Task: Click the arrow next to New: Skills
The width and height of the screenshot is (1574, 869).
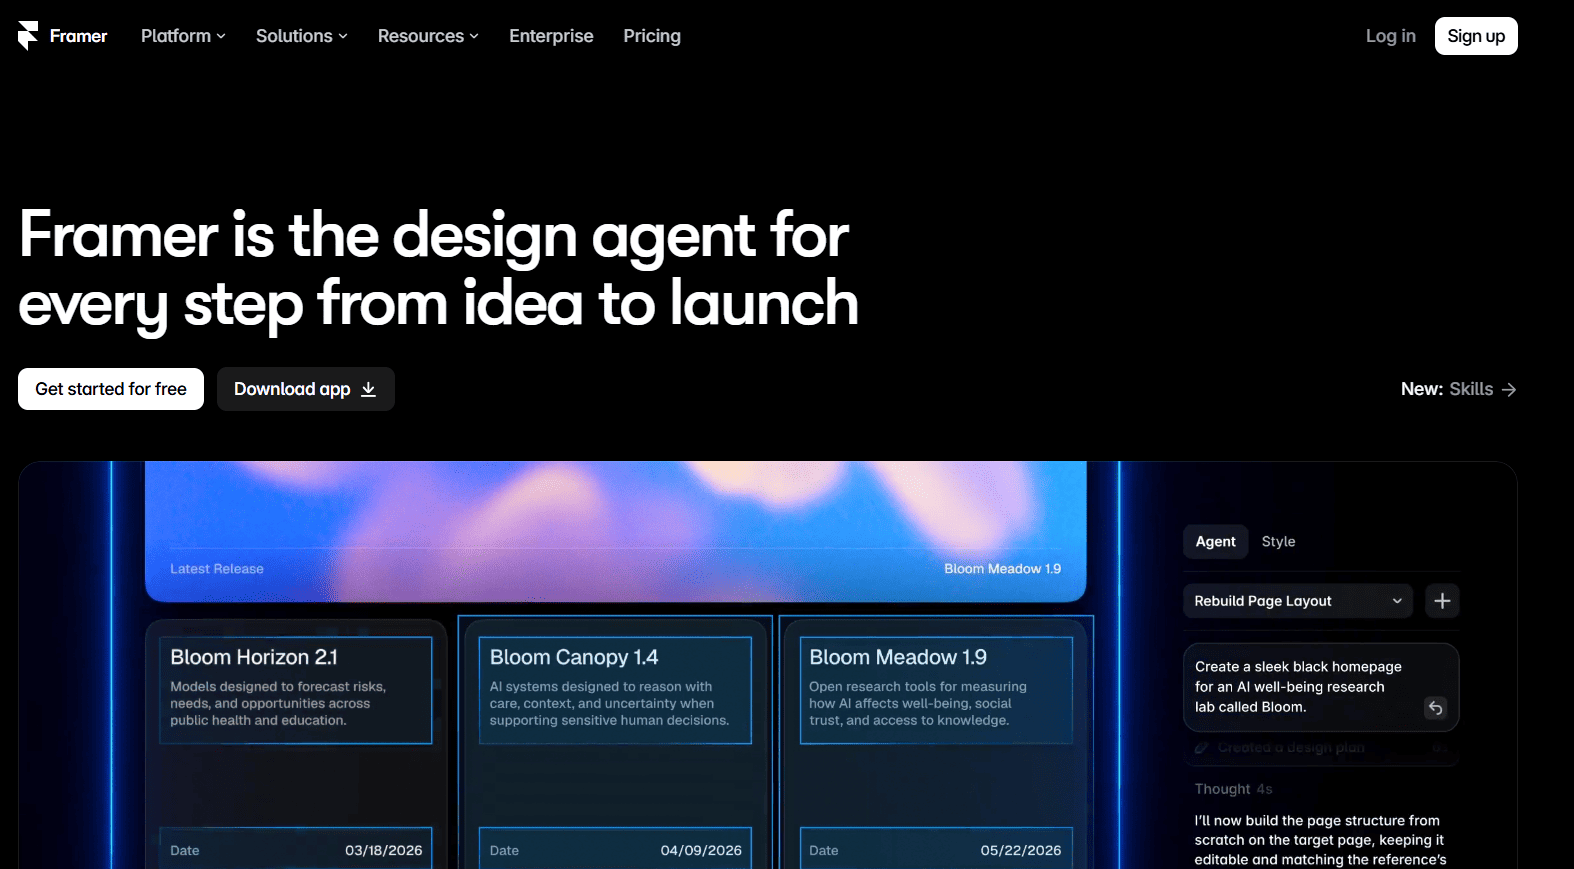Action: tap(1509, 389)
